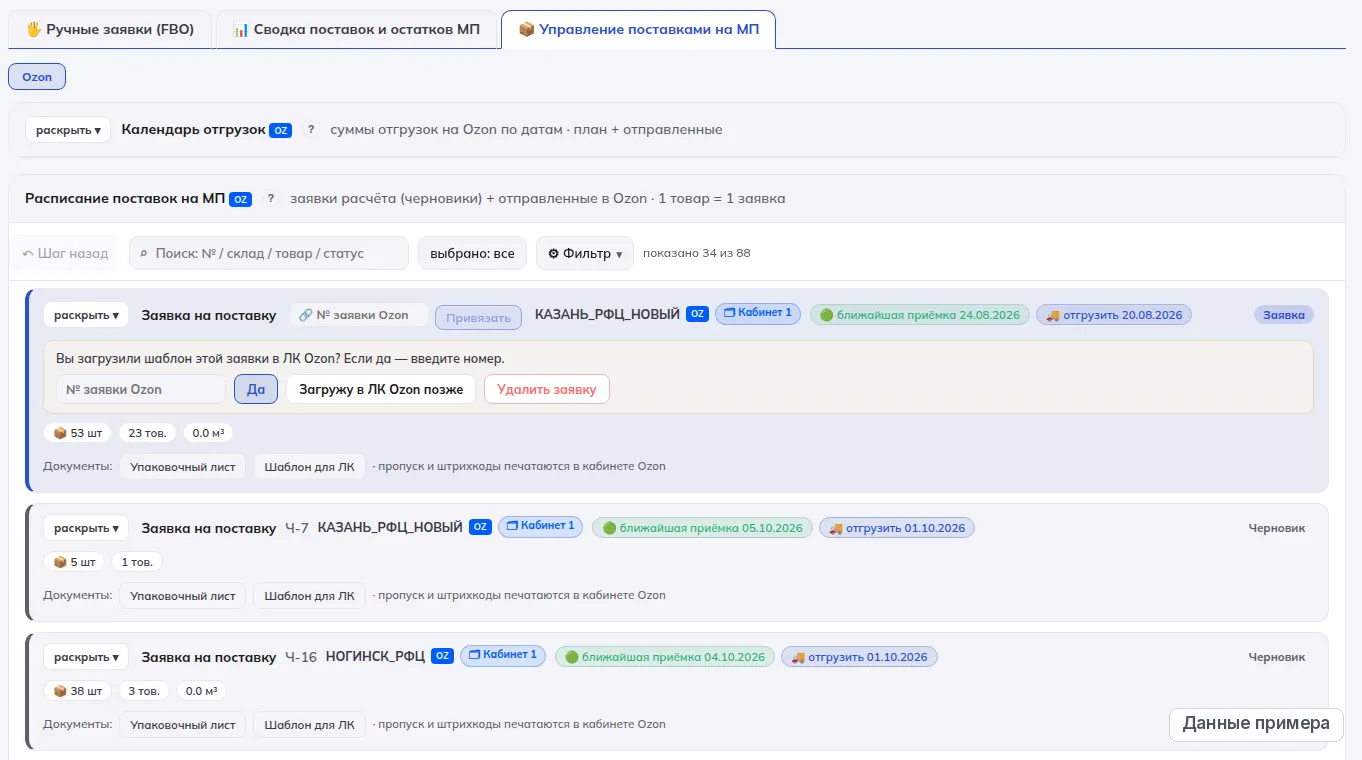This screenshot has height=760, width=1362.
Task: Click the OZ badge beside Календарь отгрузок
Action: click(x=281, y=130)
